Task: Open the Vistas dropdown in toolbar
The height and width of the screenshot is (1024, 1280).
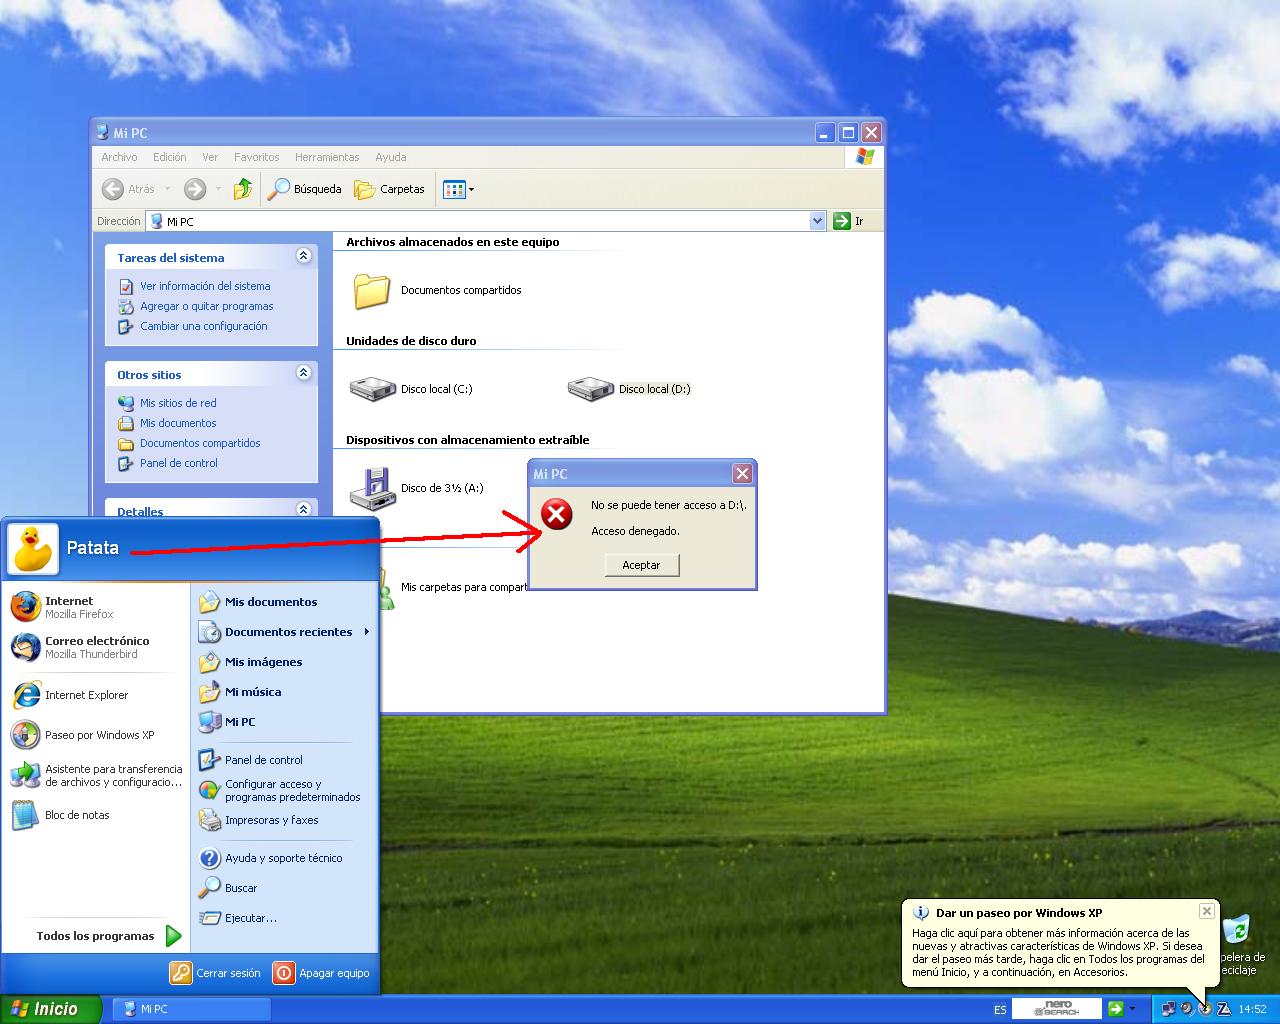Action: tap(458, 188)
